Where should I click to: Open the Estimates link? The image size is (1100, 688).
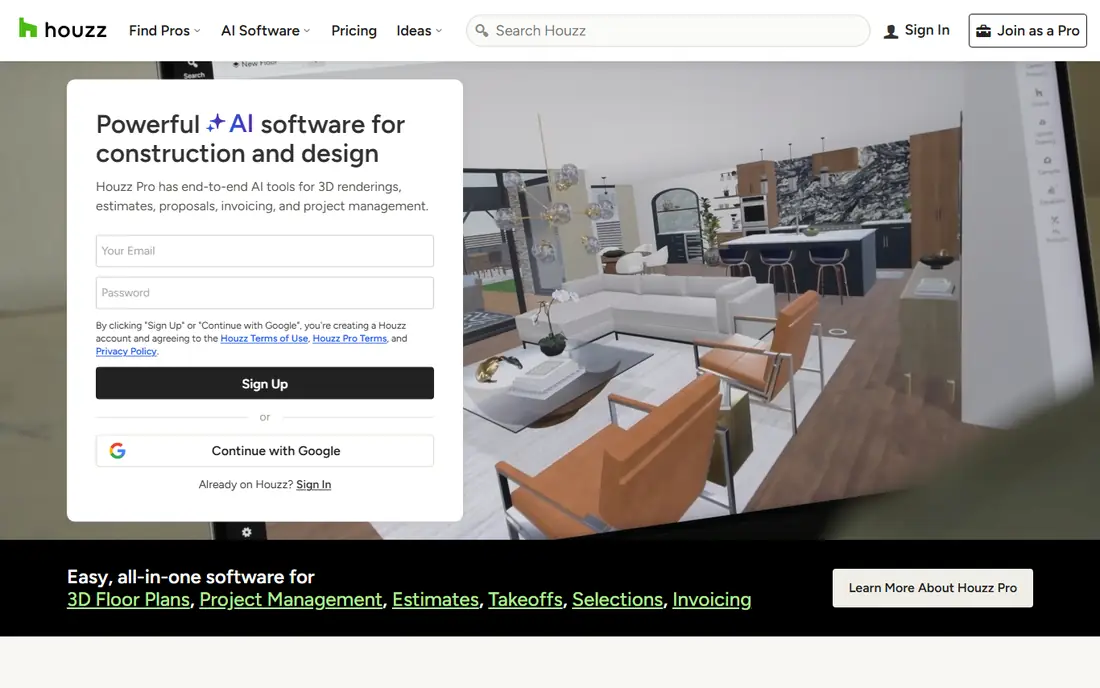point(435,600)
